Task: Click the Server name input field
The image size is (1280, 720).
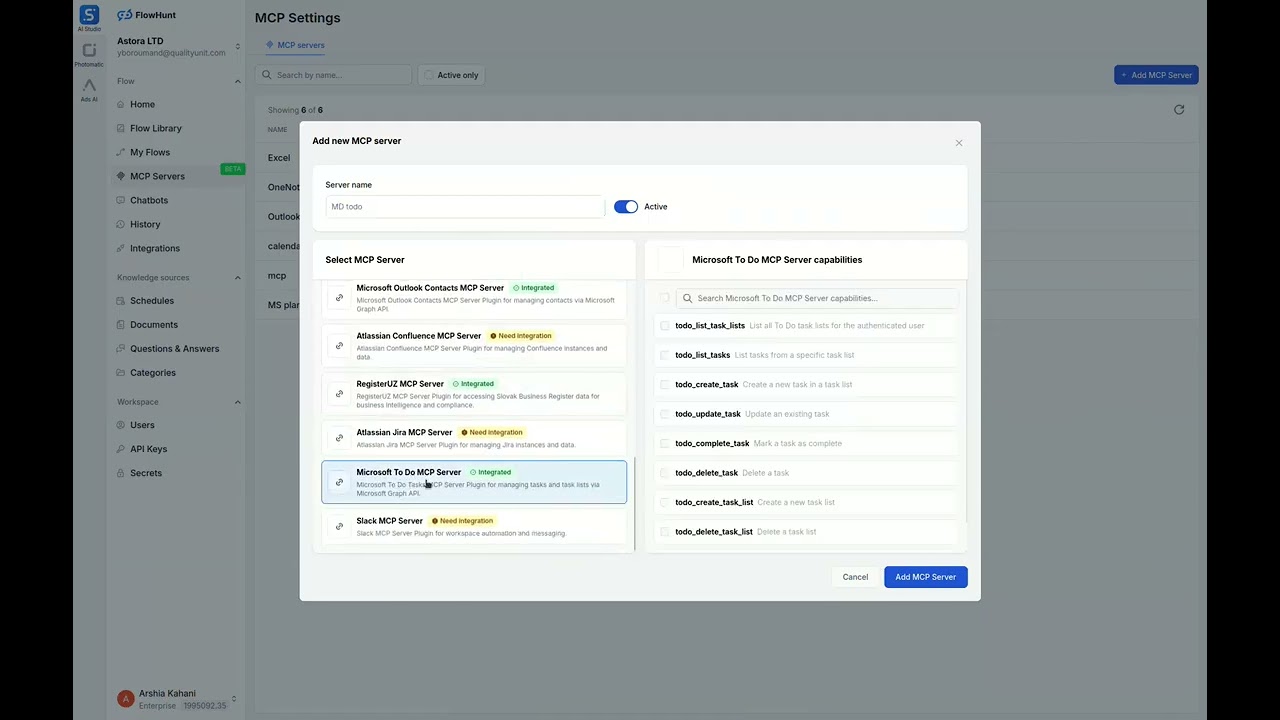Action: pyautogui.click(x=465, y=207)
